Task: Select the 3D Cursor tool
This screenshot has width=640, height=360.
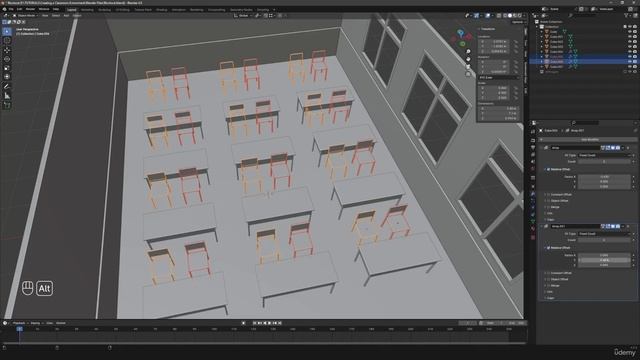Action: (x=7, y=40)
